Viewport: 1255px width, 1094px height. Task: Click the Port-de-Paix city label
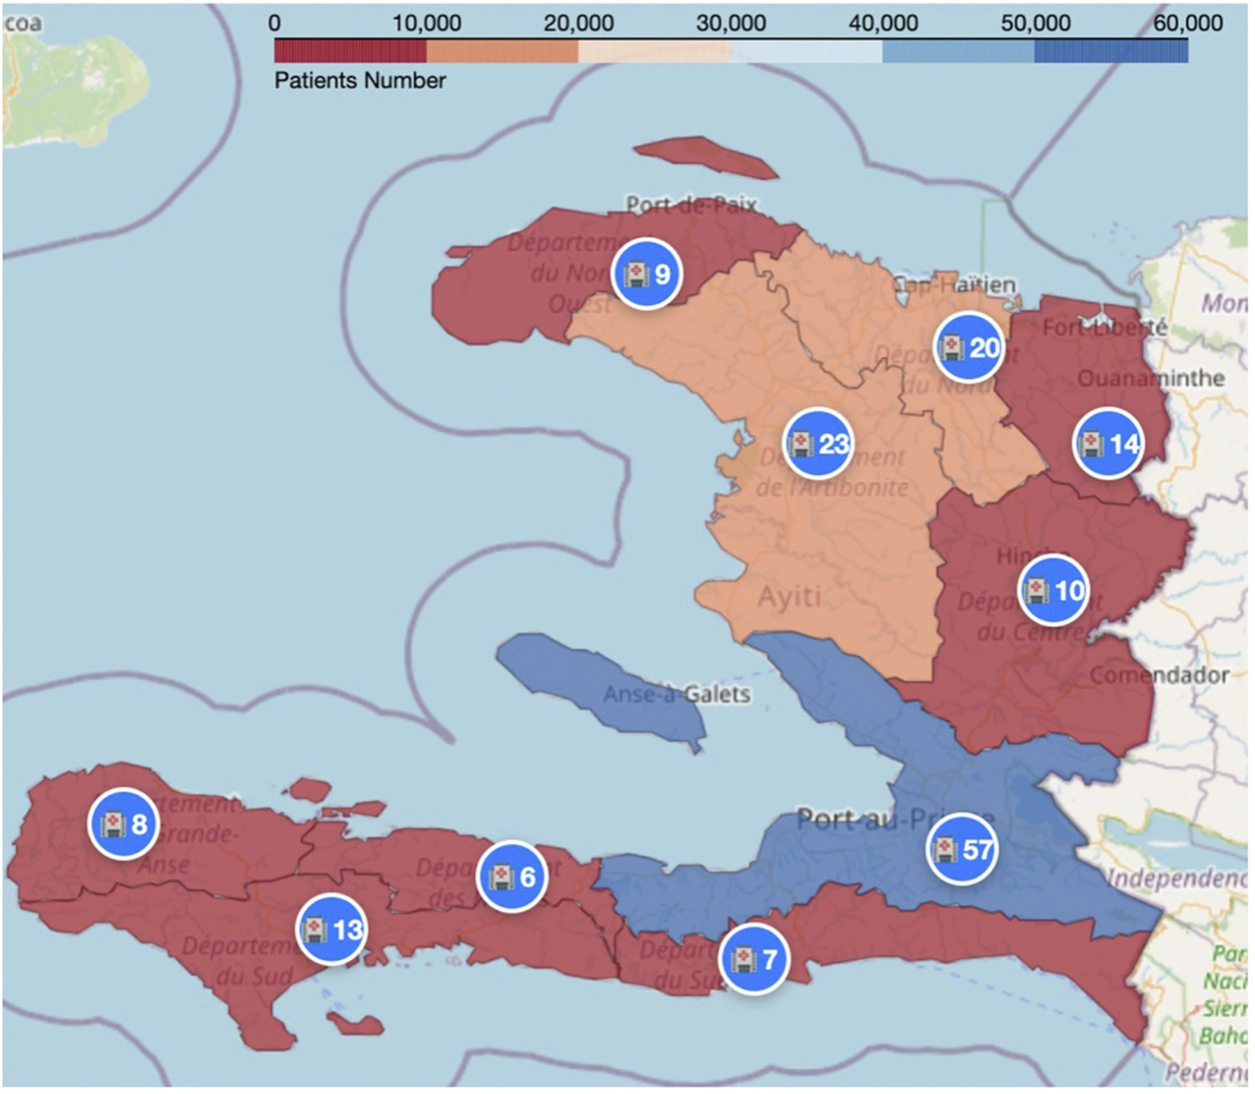point(691,205)
